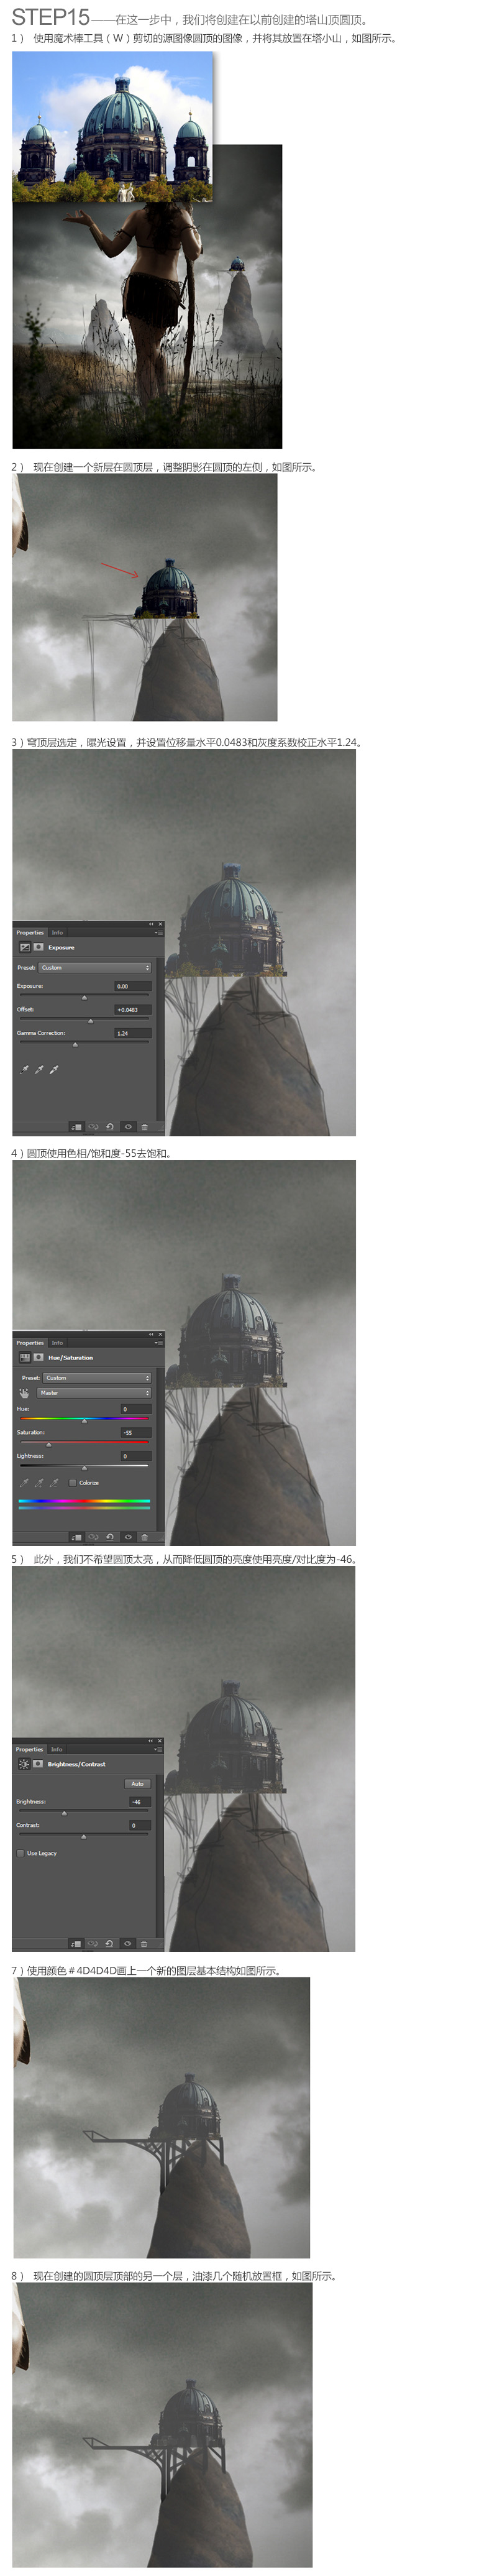Click the mask icon beside the Hue/Saturation title
This screenshot has height=2576, width=497.
coord(39,1357)
